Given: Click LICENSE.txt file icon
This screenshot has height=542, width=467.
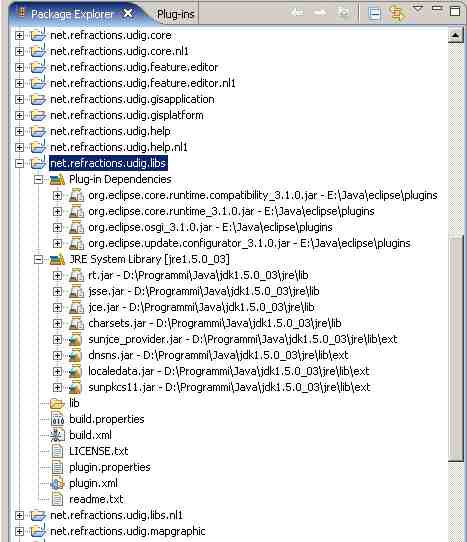Looking at the screenshot, I should click(x=57, y=451).
